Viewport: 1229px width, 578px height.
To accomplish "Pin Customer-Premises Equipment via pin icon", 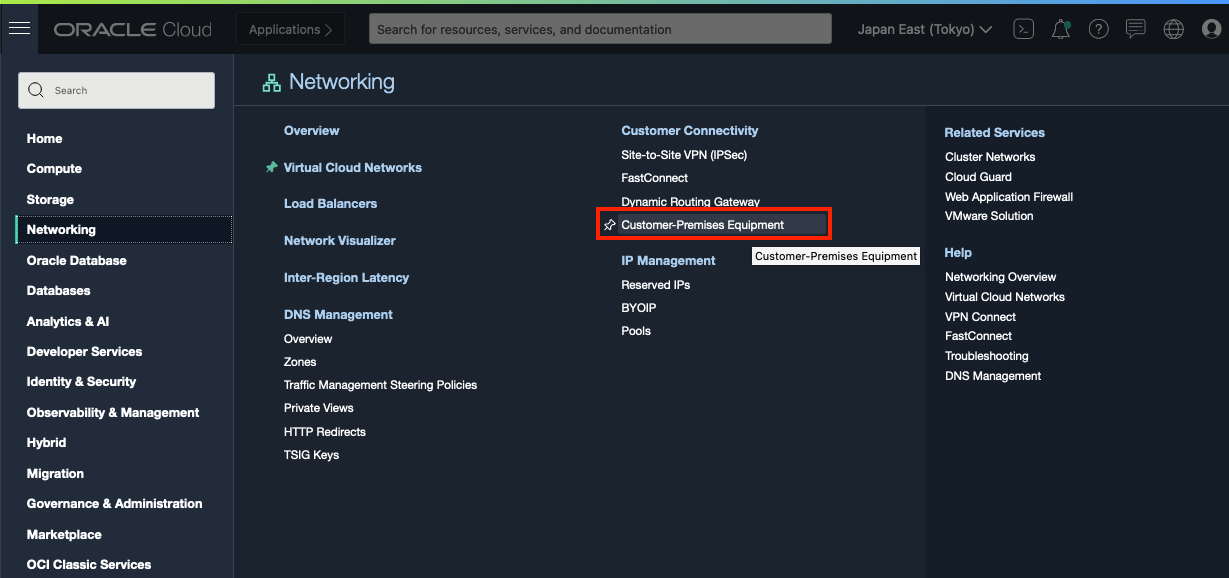I will 610,225.
